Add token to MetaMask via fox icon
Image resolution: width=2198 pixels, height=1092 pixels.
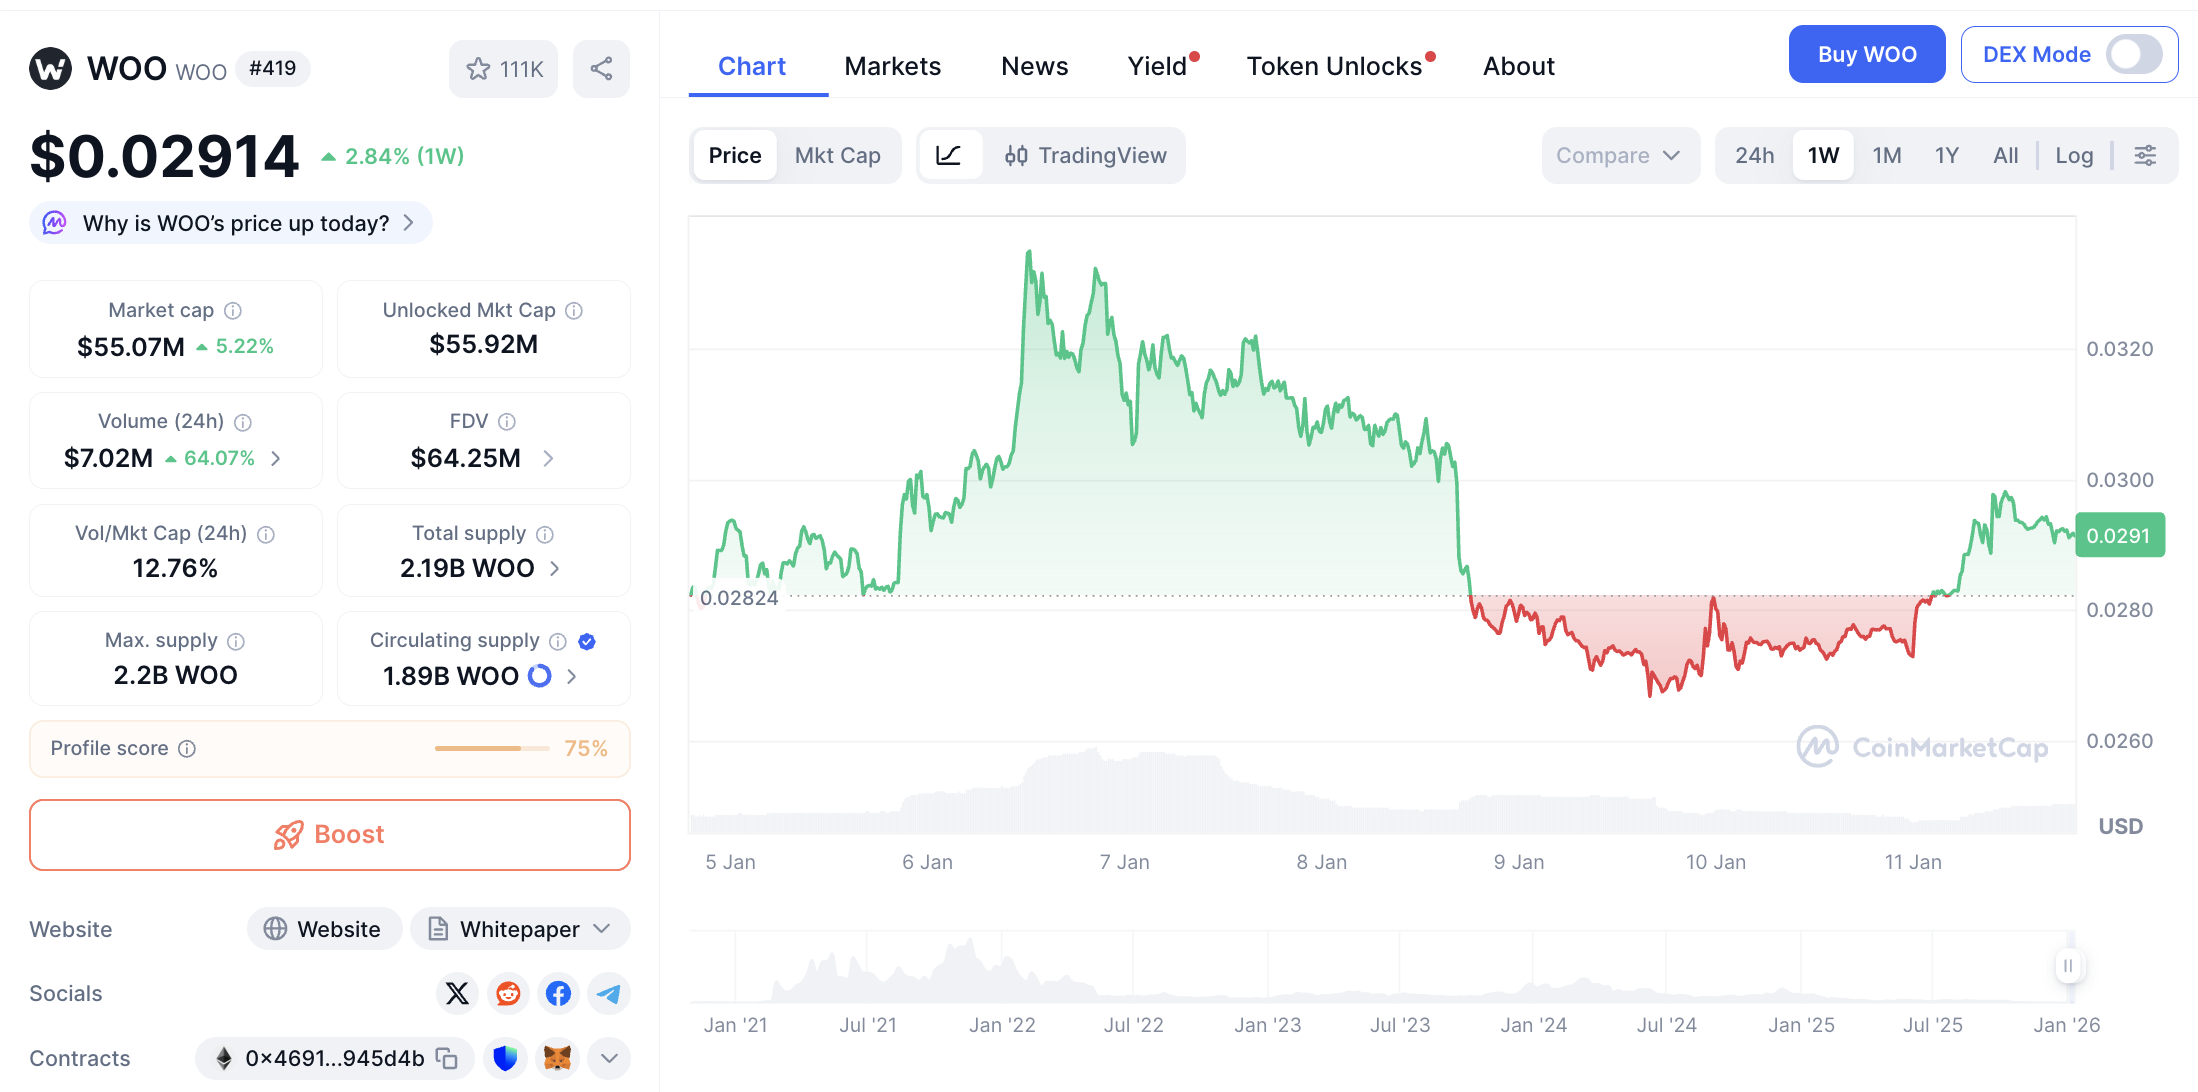coord(557,1058)
